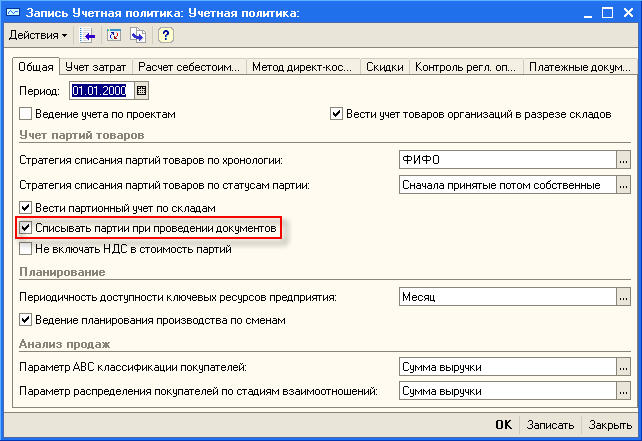Toggle Не включать НДС в стоимость партий
Viewport: 642px width, 441px height.
[x=26, y=249]
